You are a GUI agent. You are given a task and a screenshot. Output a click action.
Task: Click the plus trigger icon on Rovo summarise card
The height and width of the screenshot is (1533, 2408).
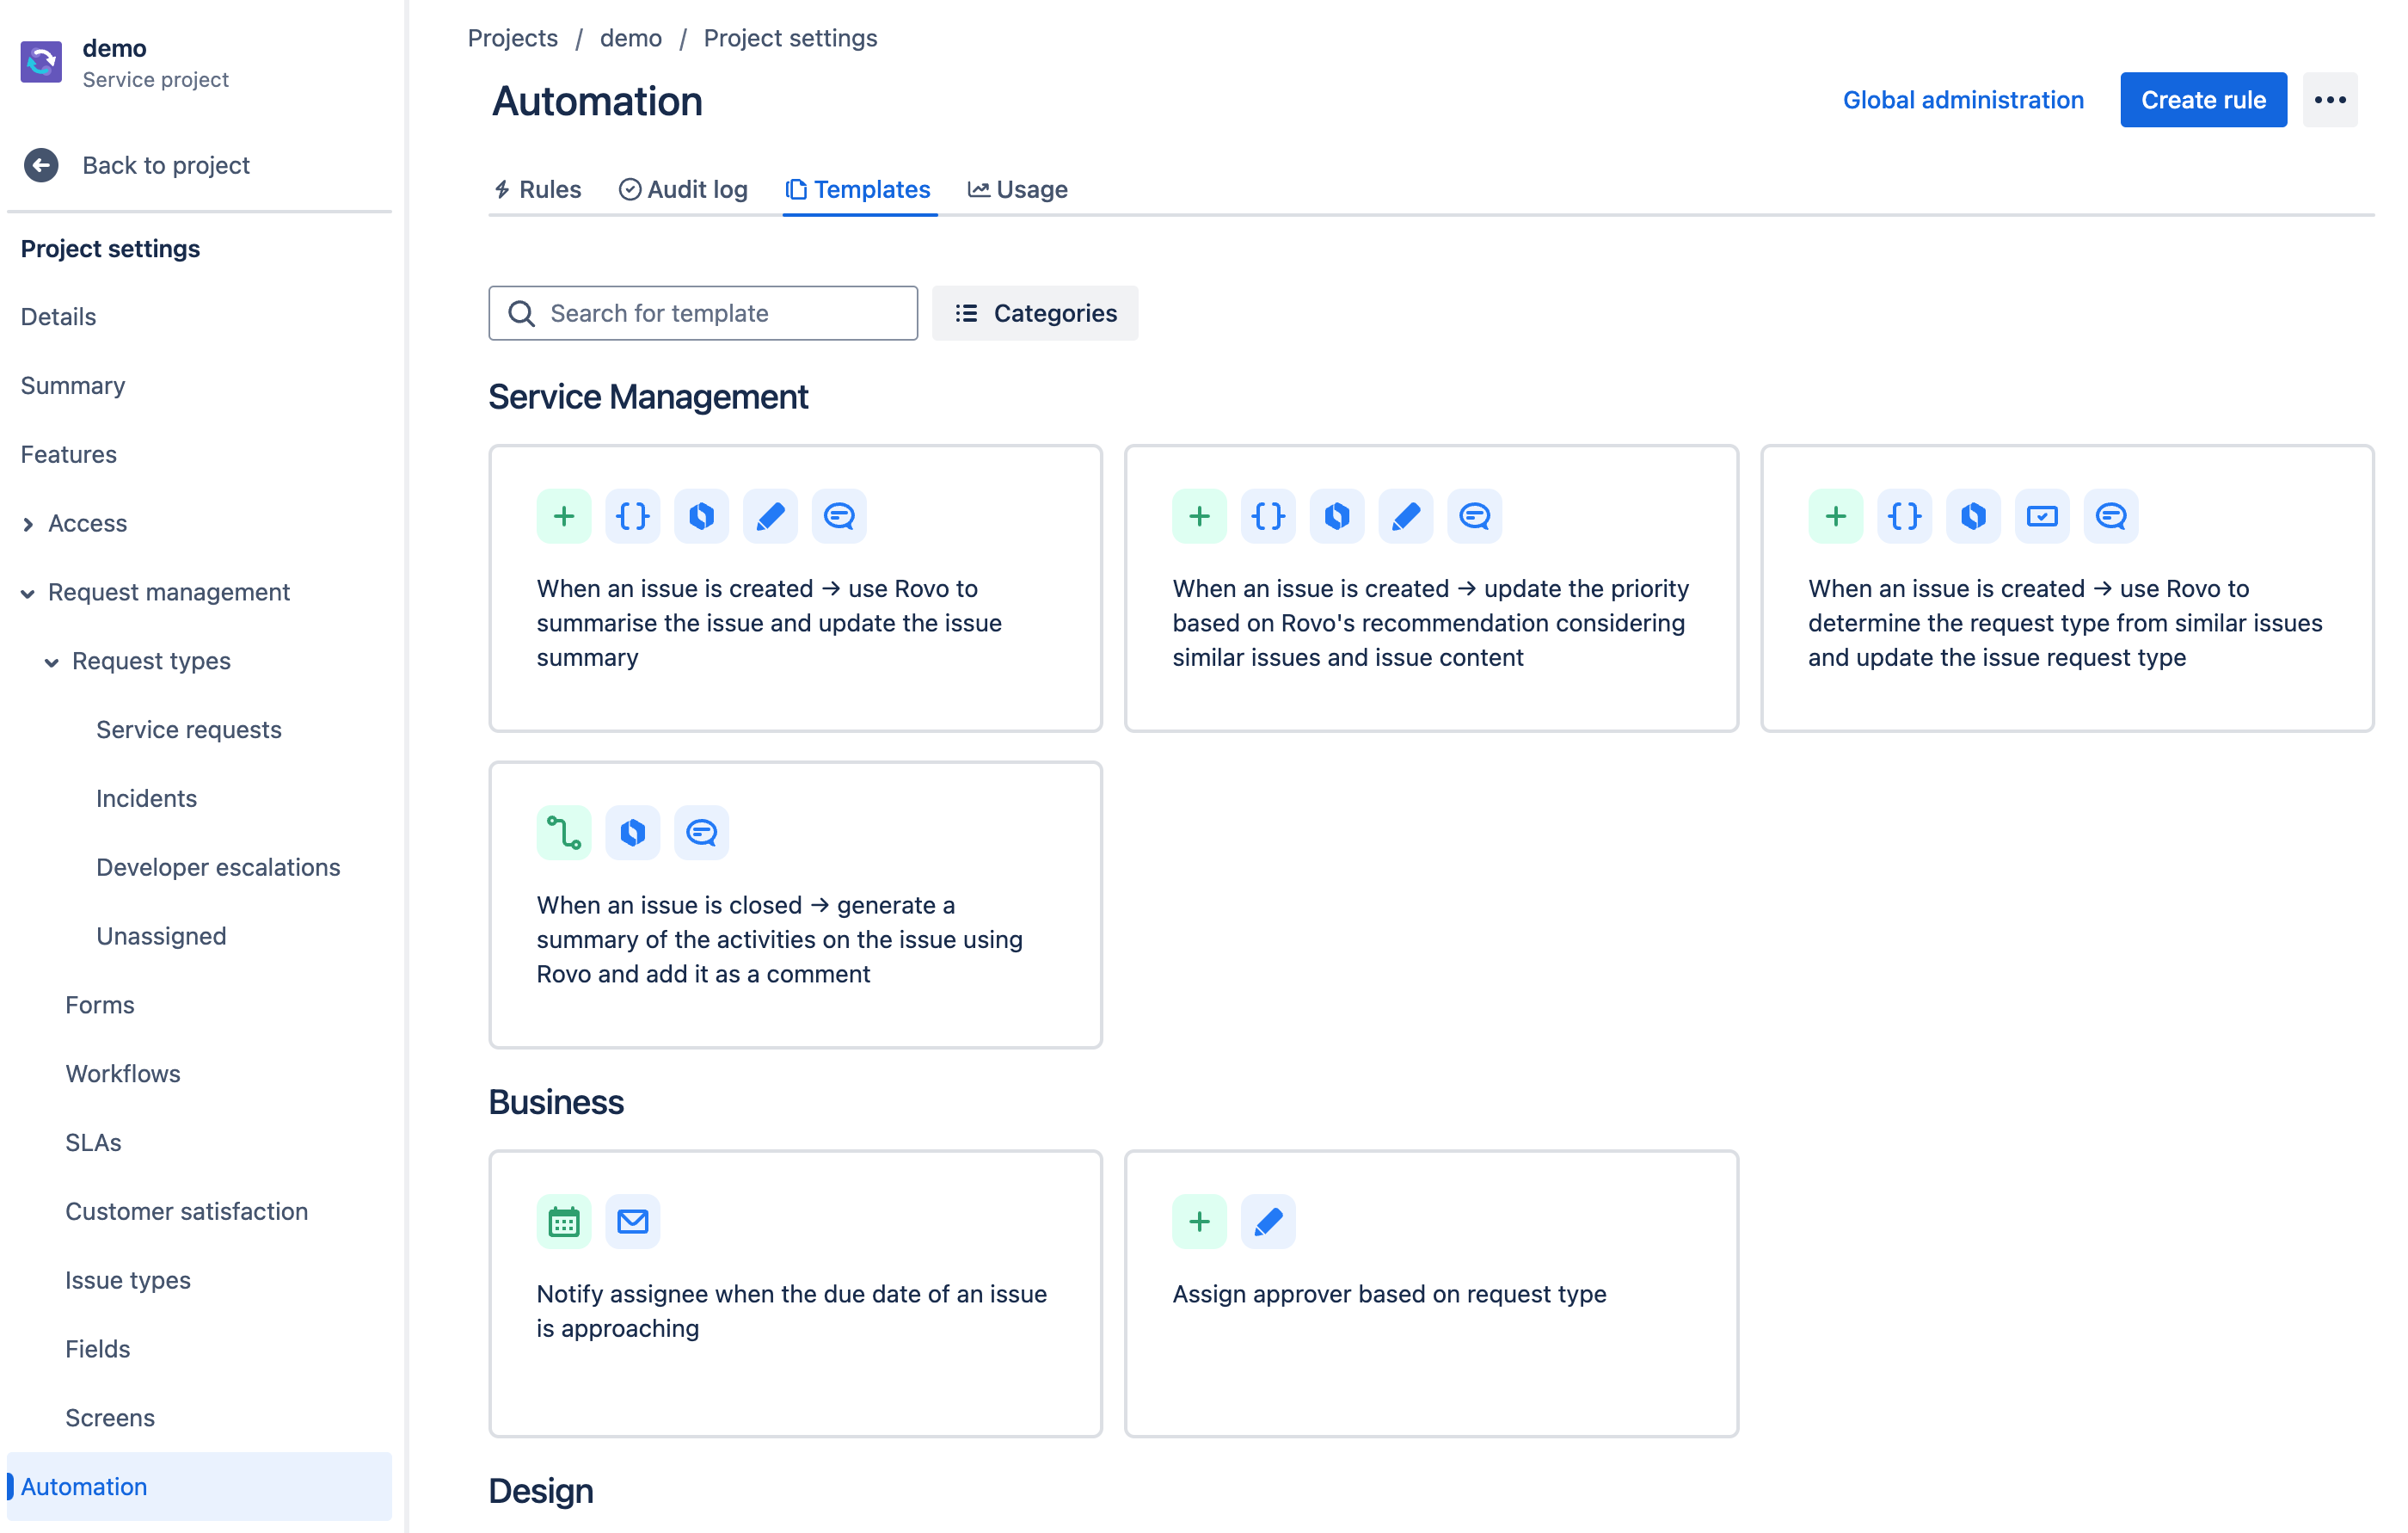tap(564, 516)
